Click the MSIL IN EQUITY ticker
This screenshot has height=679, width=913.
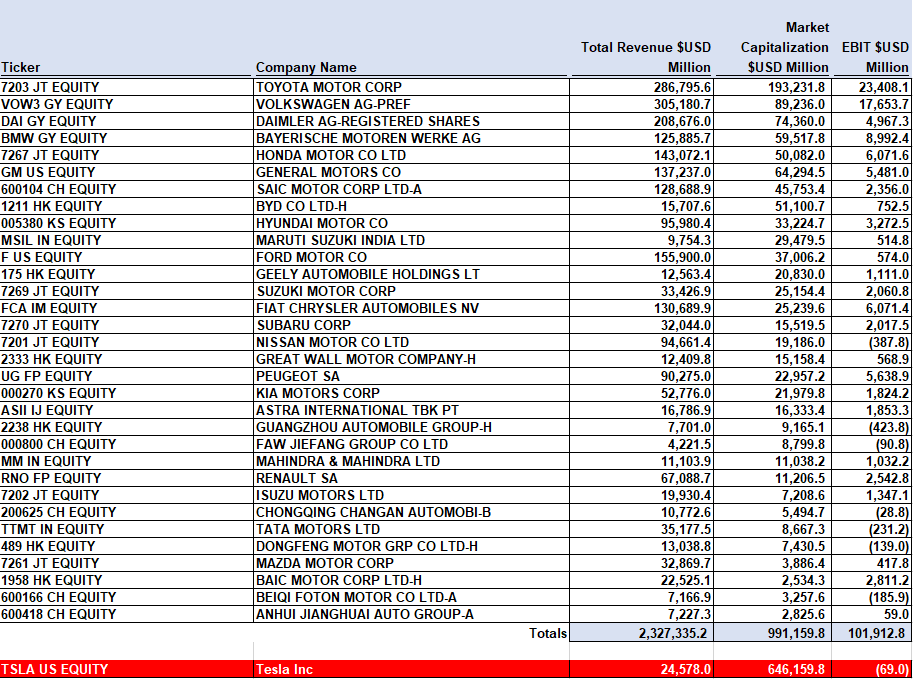pos(51,240)
